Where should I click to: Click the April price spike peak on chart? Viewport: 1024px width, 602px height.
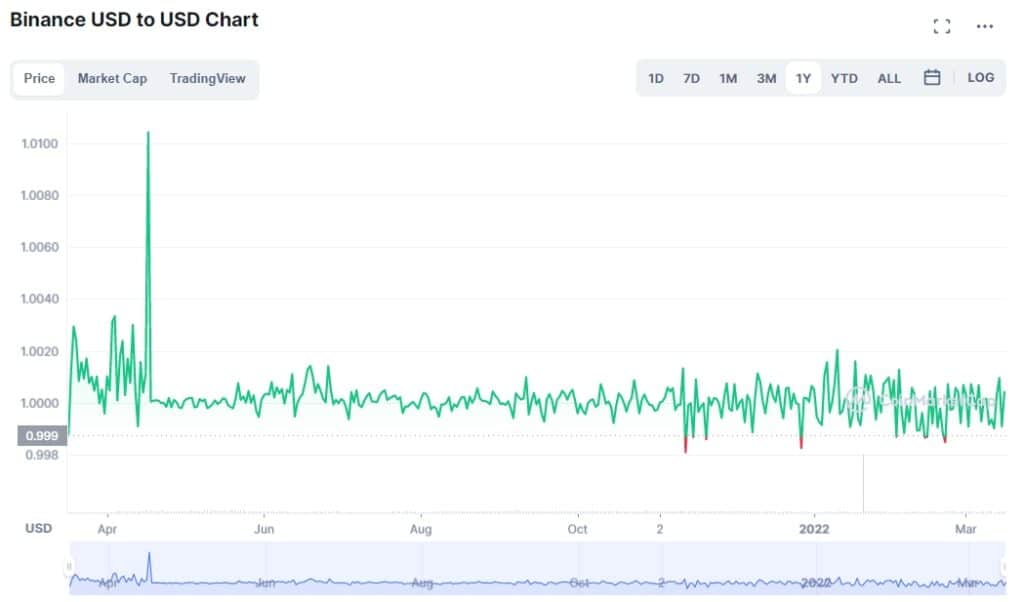(148, 133)
